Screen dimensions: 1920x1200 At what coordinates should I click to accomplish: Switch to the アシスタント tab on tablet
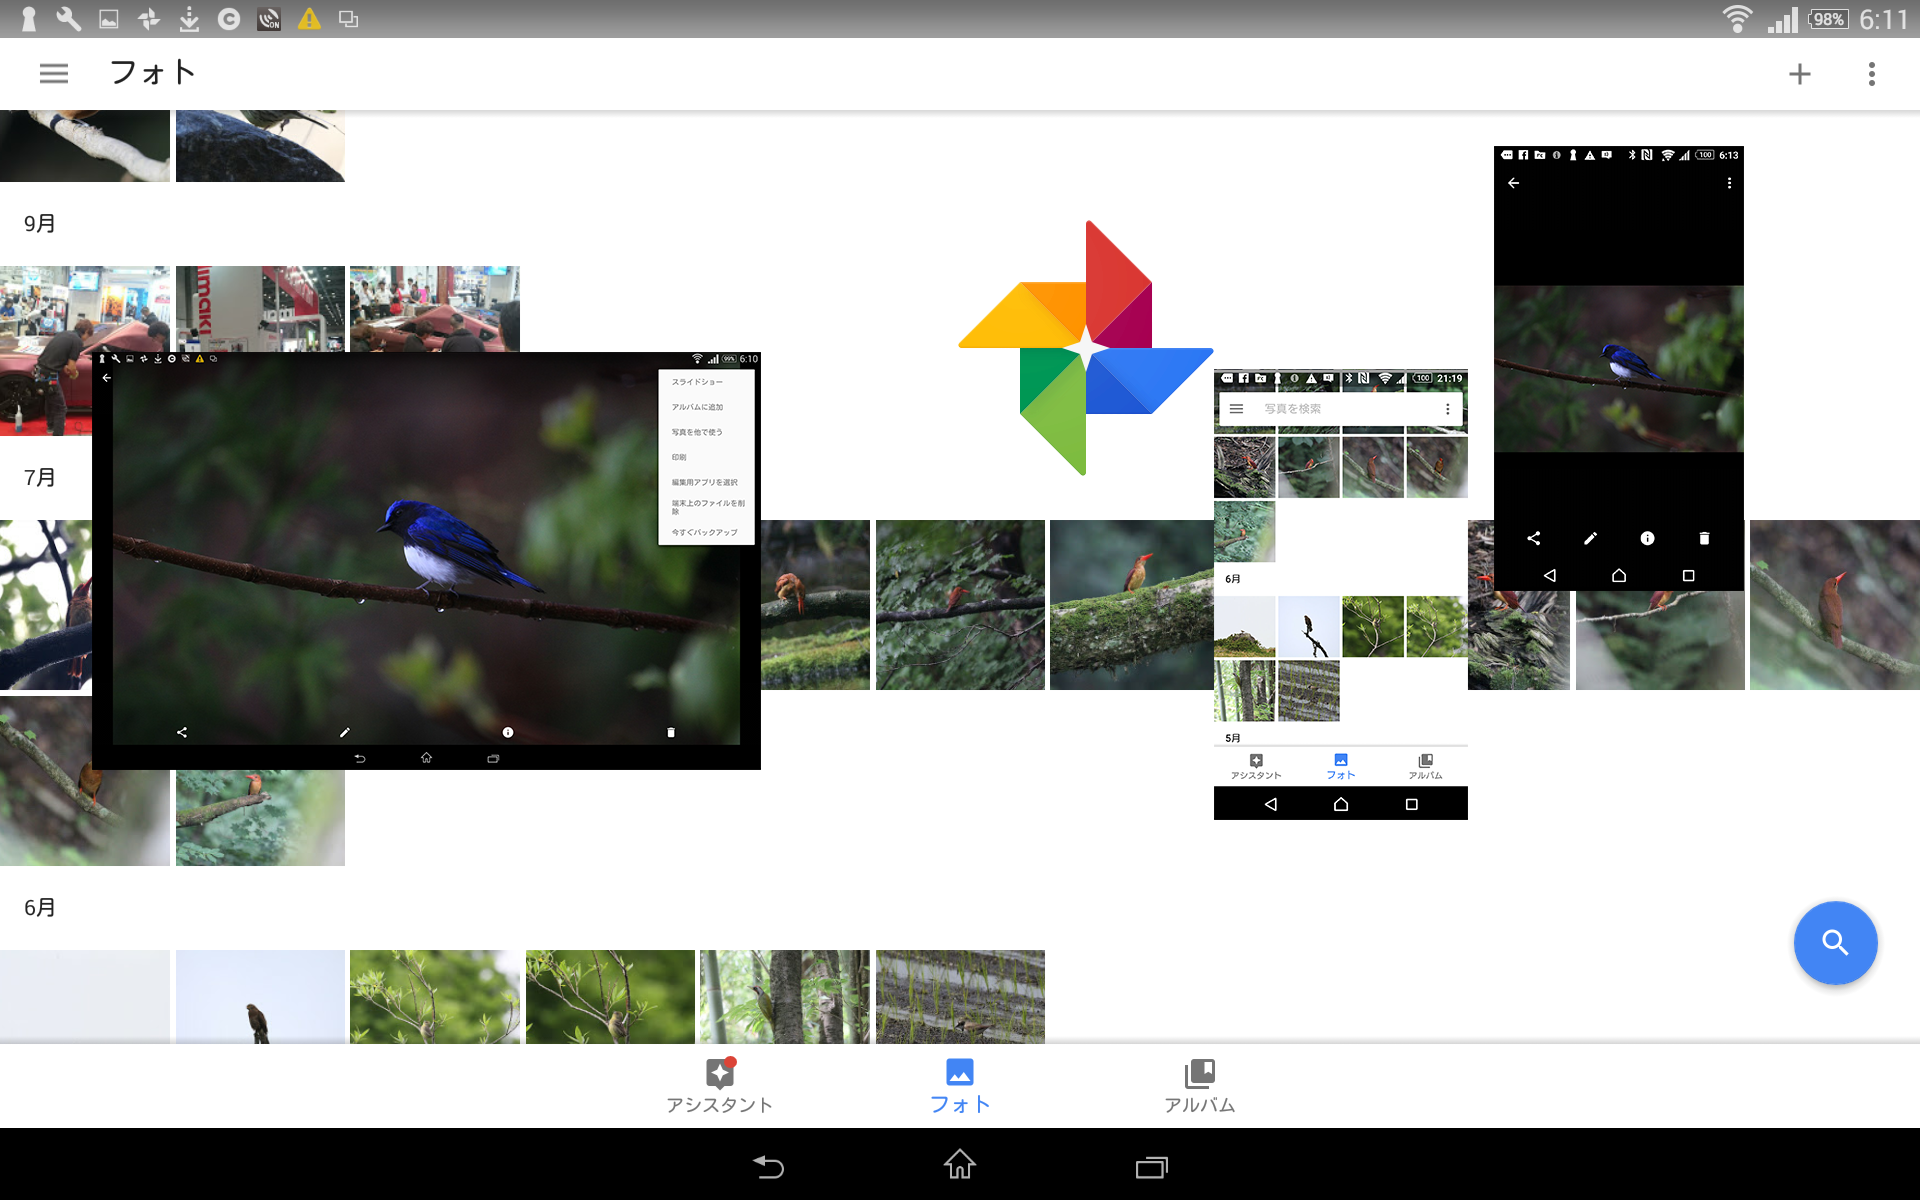(720, 1086)
